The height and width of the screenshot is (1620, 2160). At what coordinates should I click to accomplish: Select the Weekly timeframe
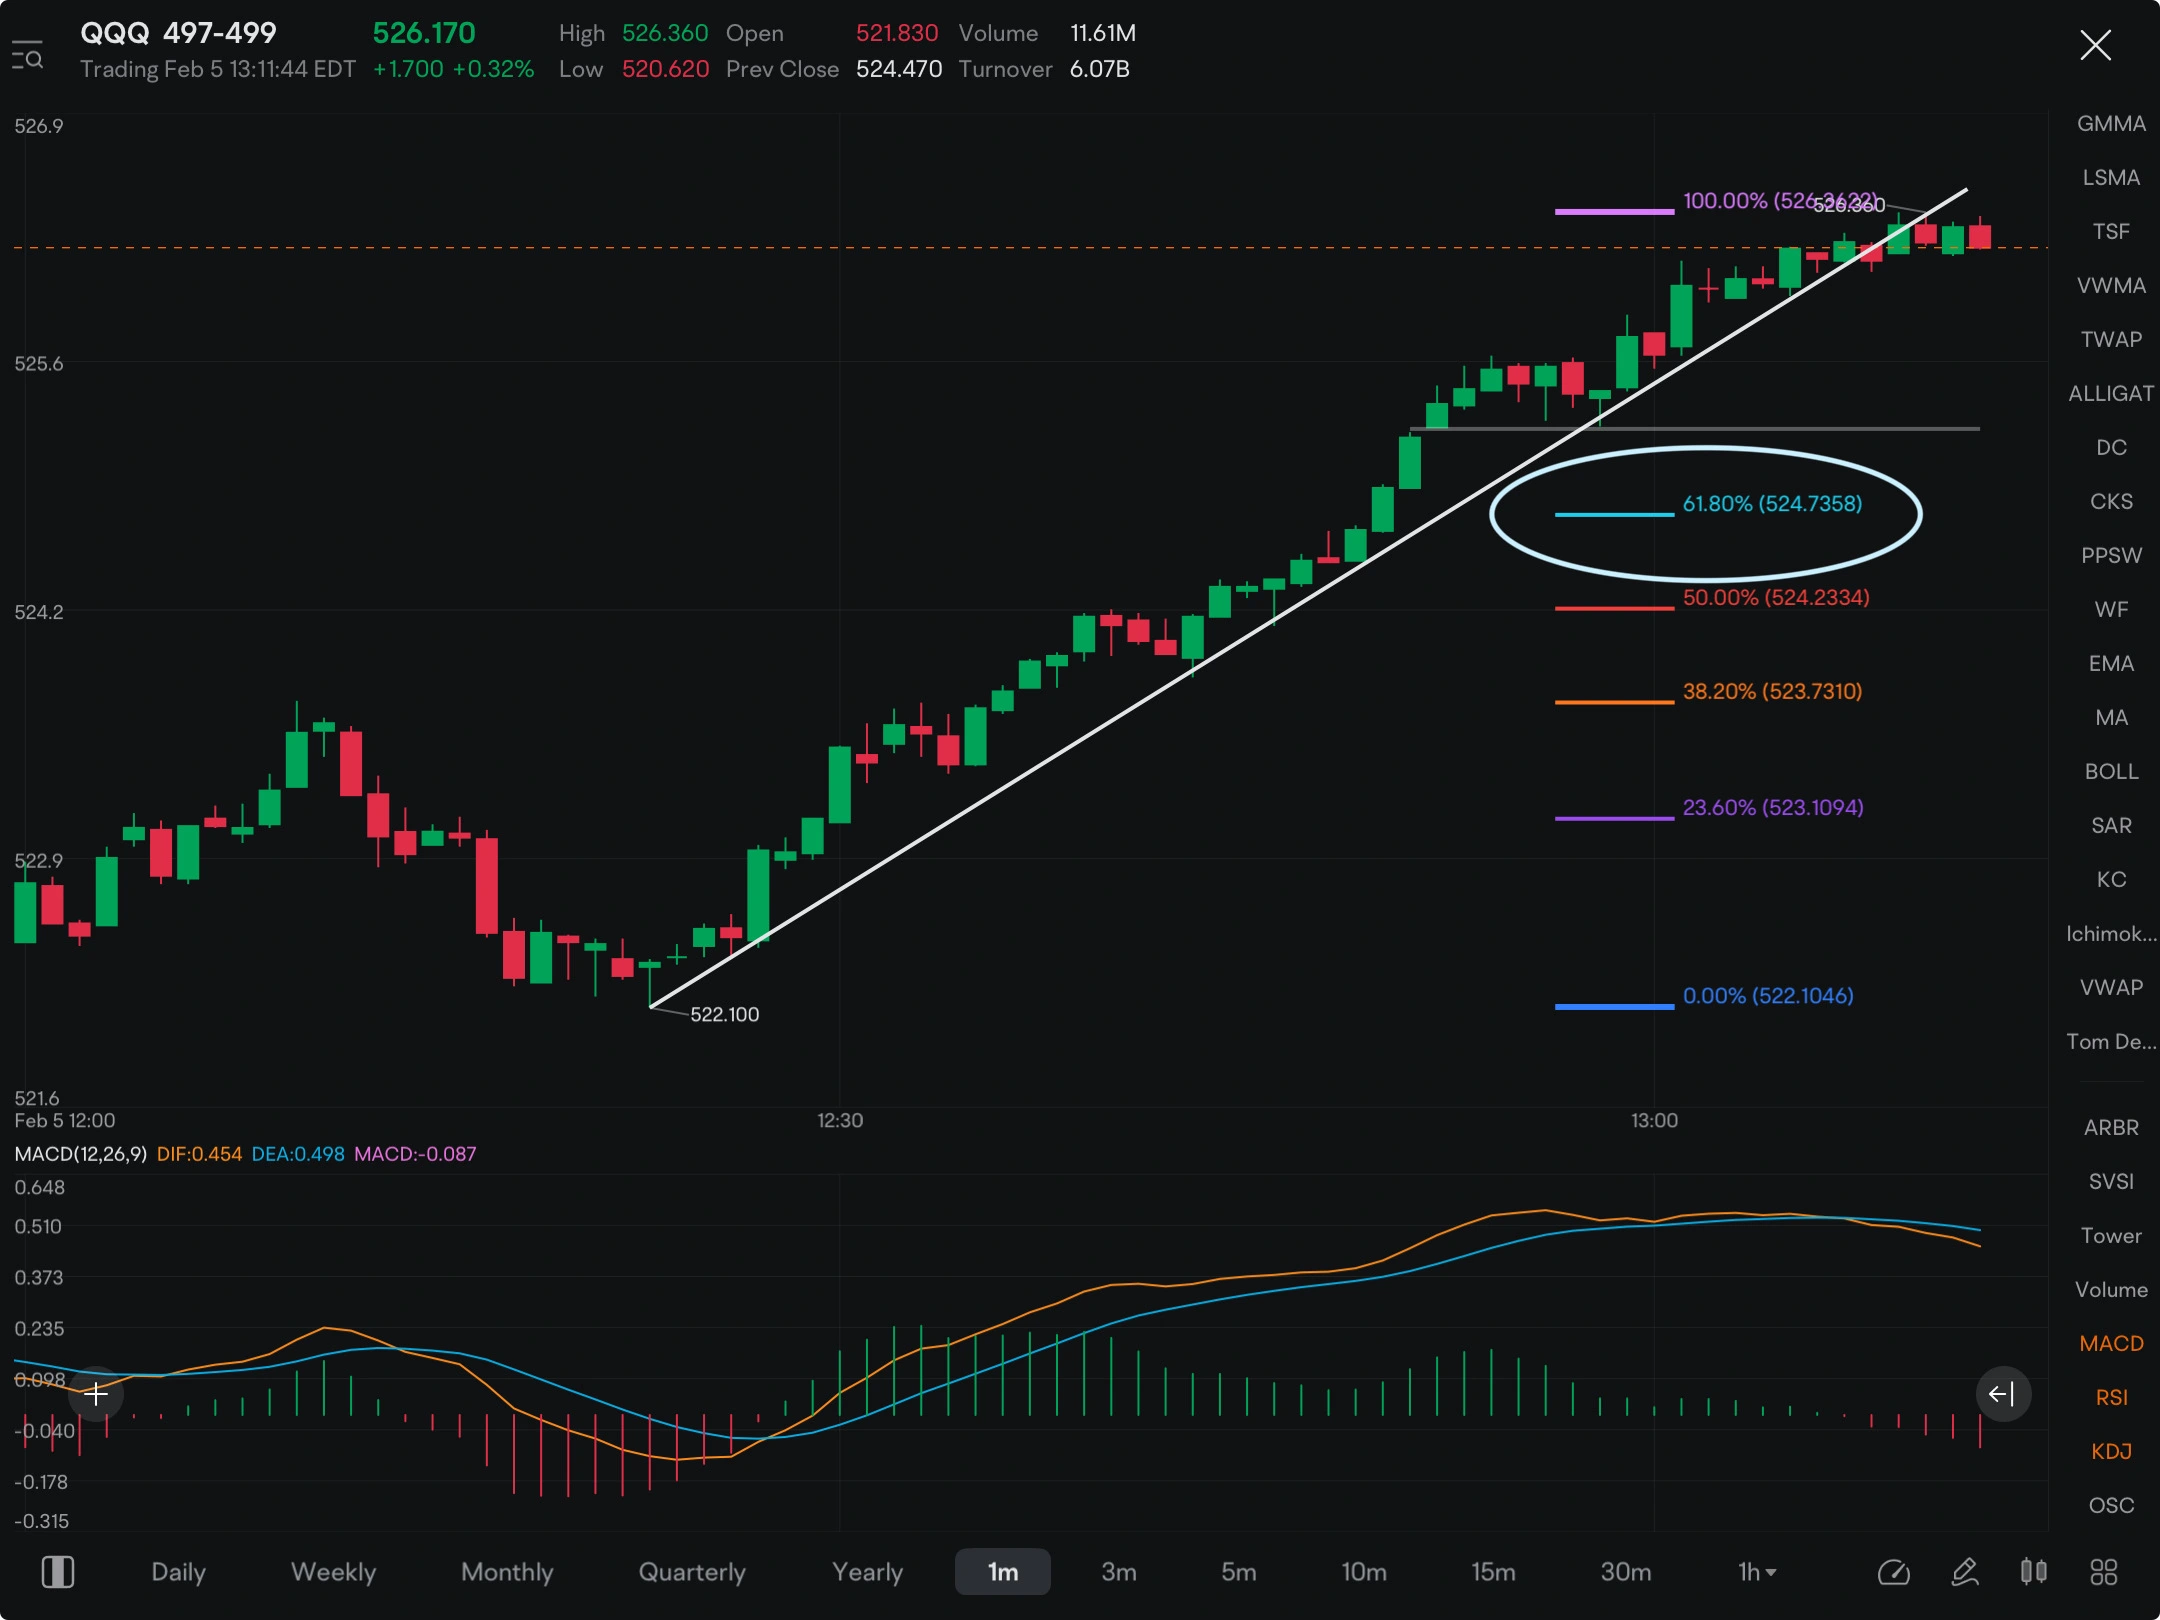click(x=333, y=1572)
